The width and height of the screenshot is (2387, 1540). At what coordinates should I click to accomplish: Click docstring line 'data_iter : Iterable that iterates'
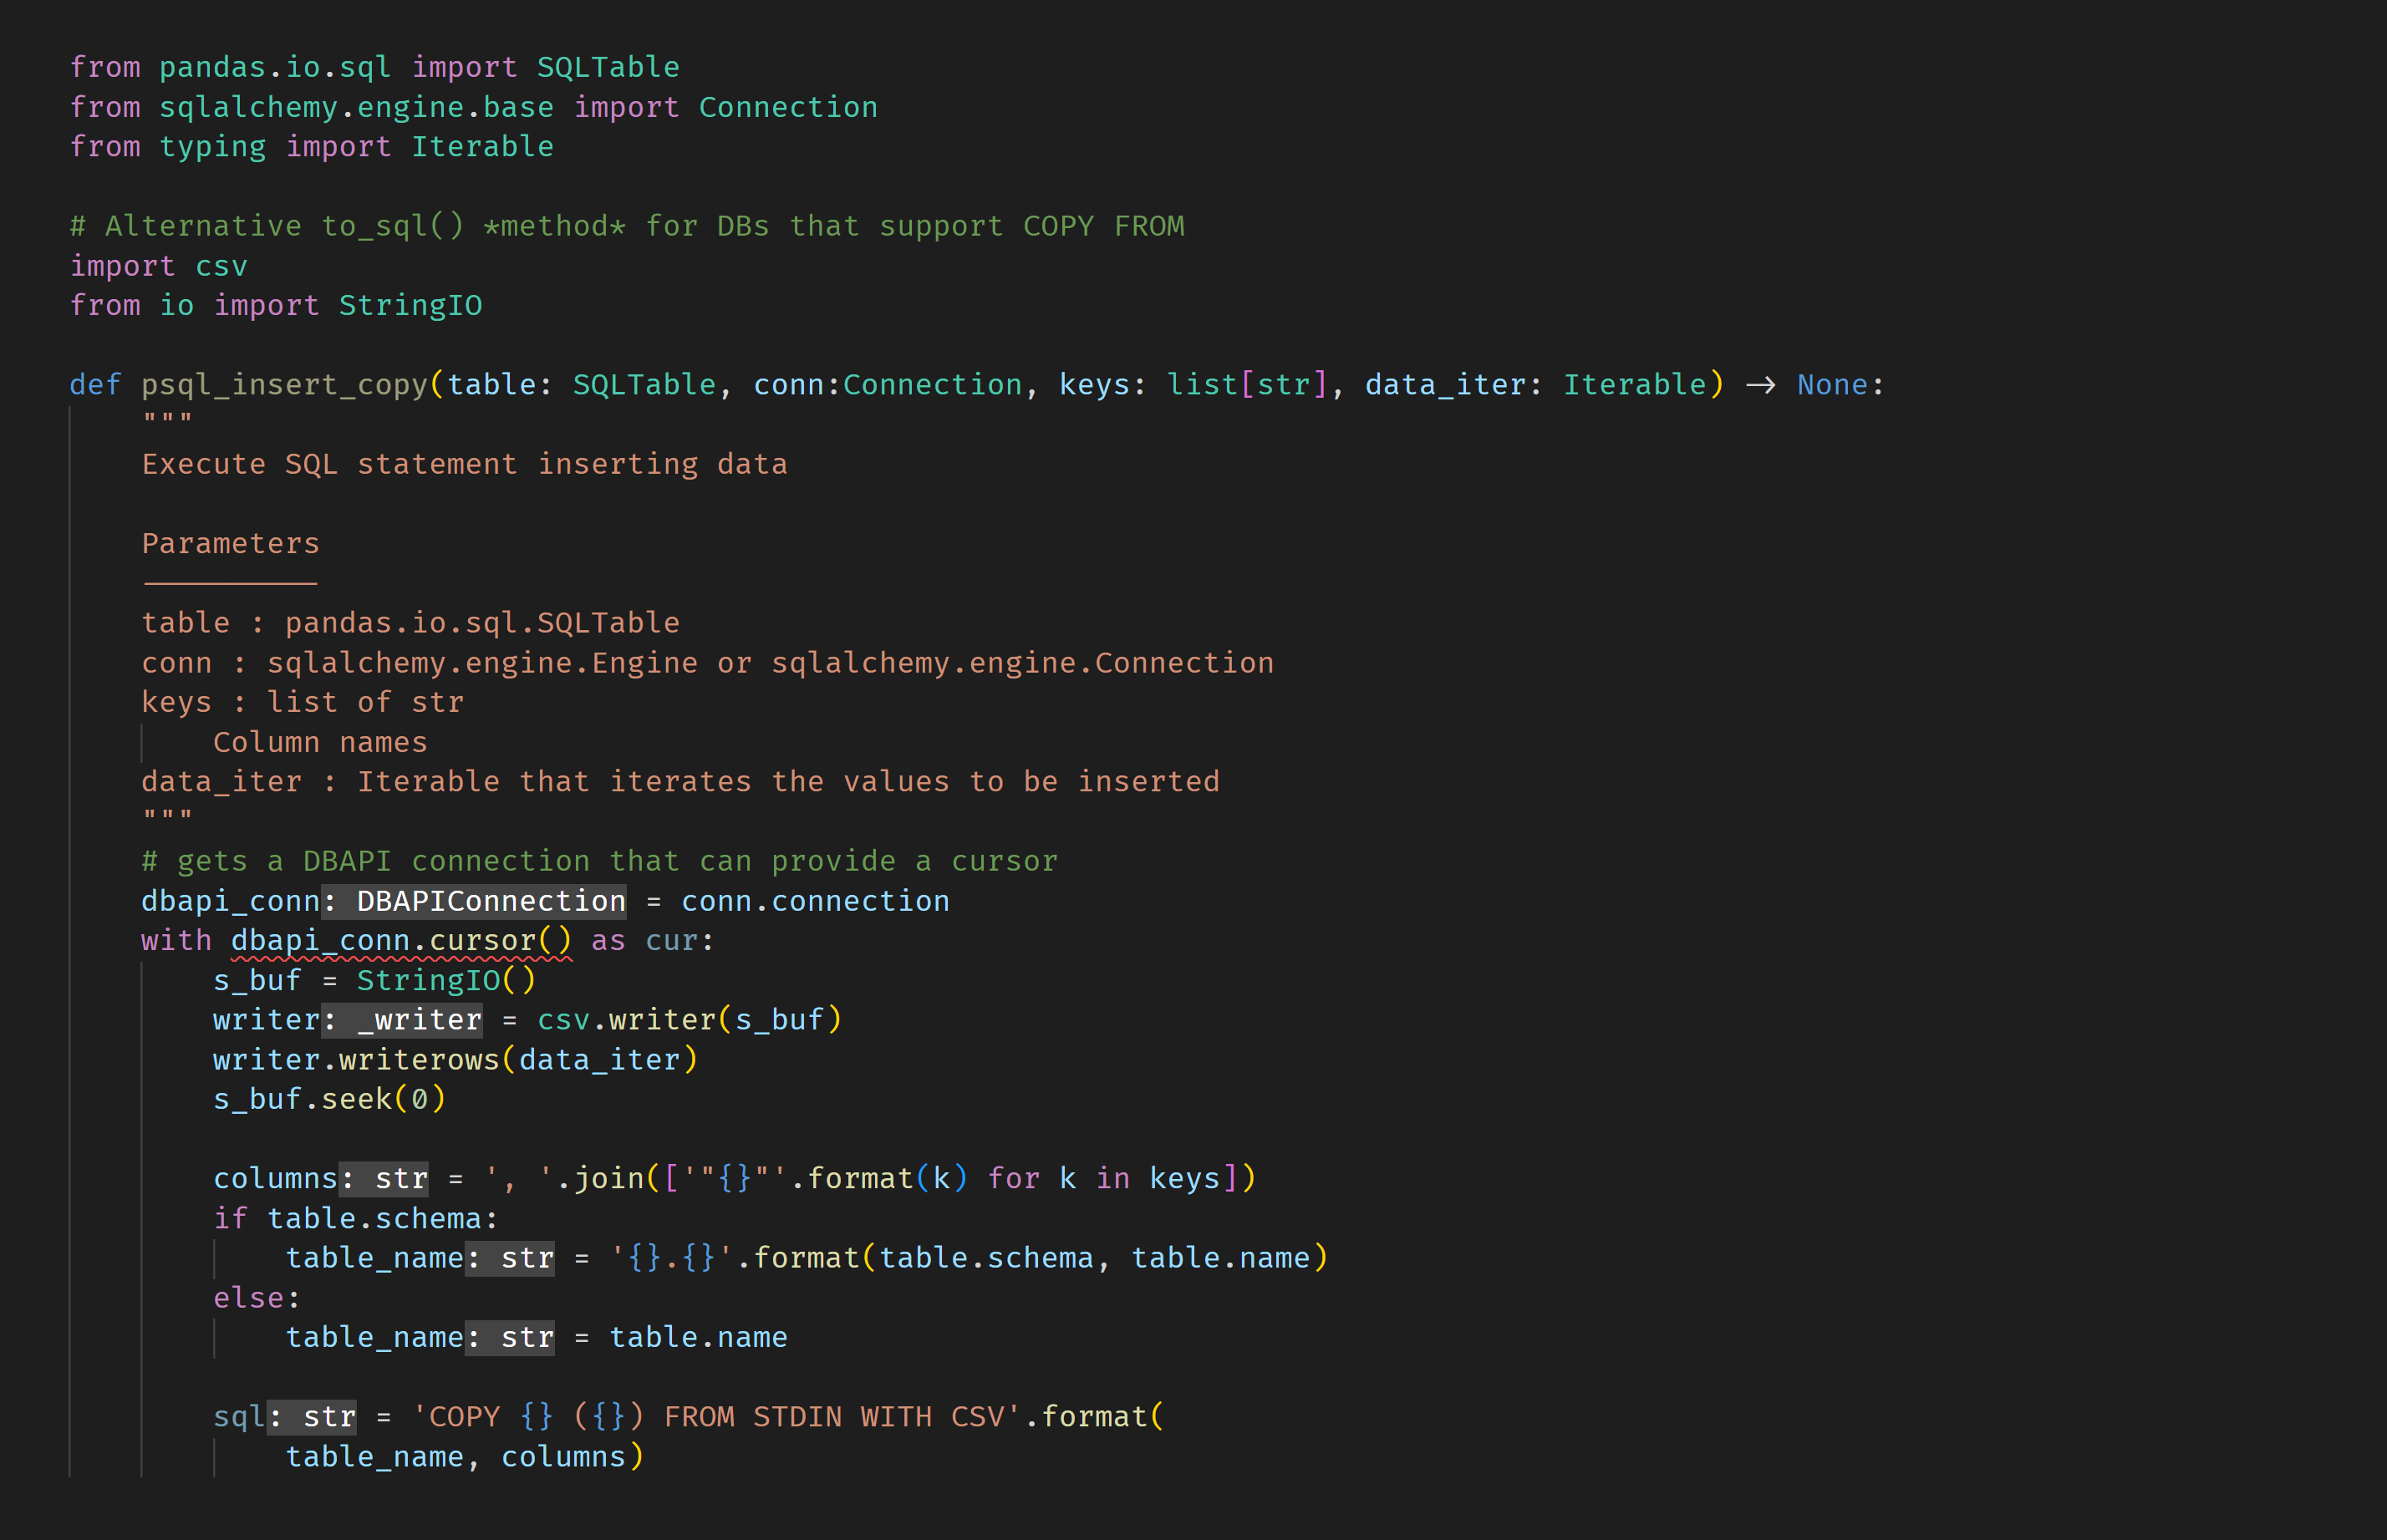pos(680,782)
